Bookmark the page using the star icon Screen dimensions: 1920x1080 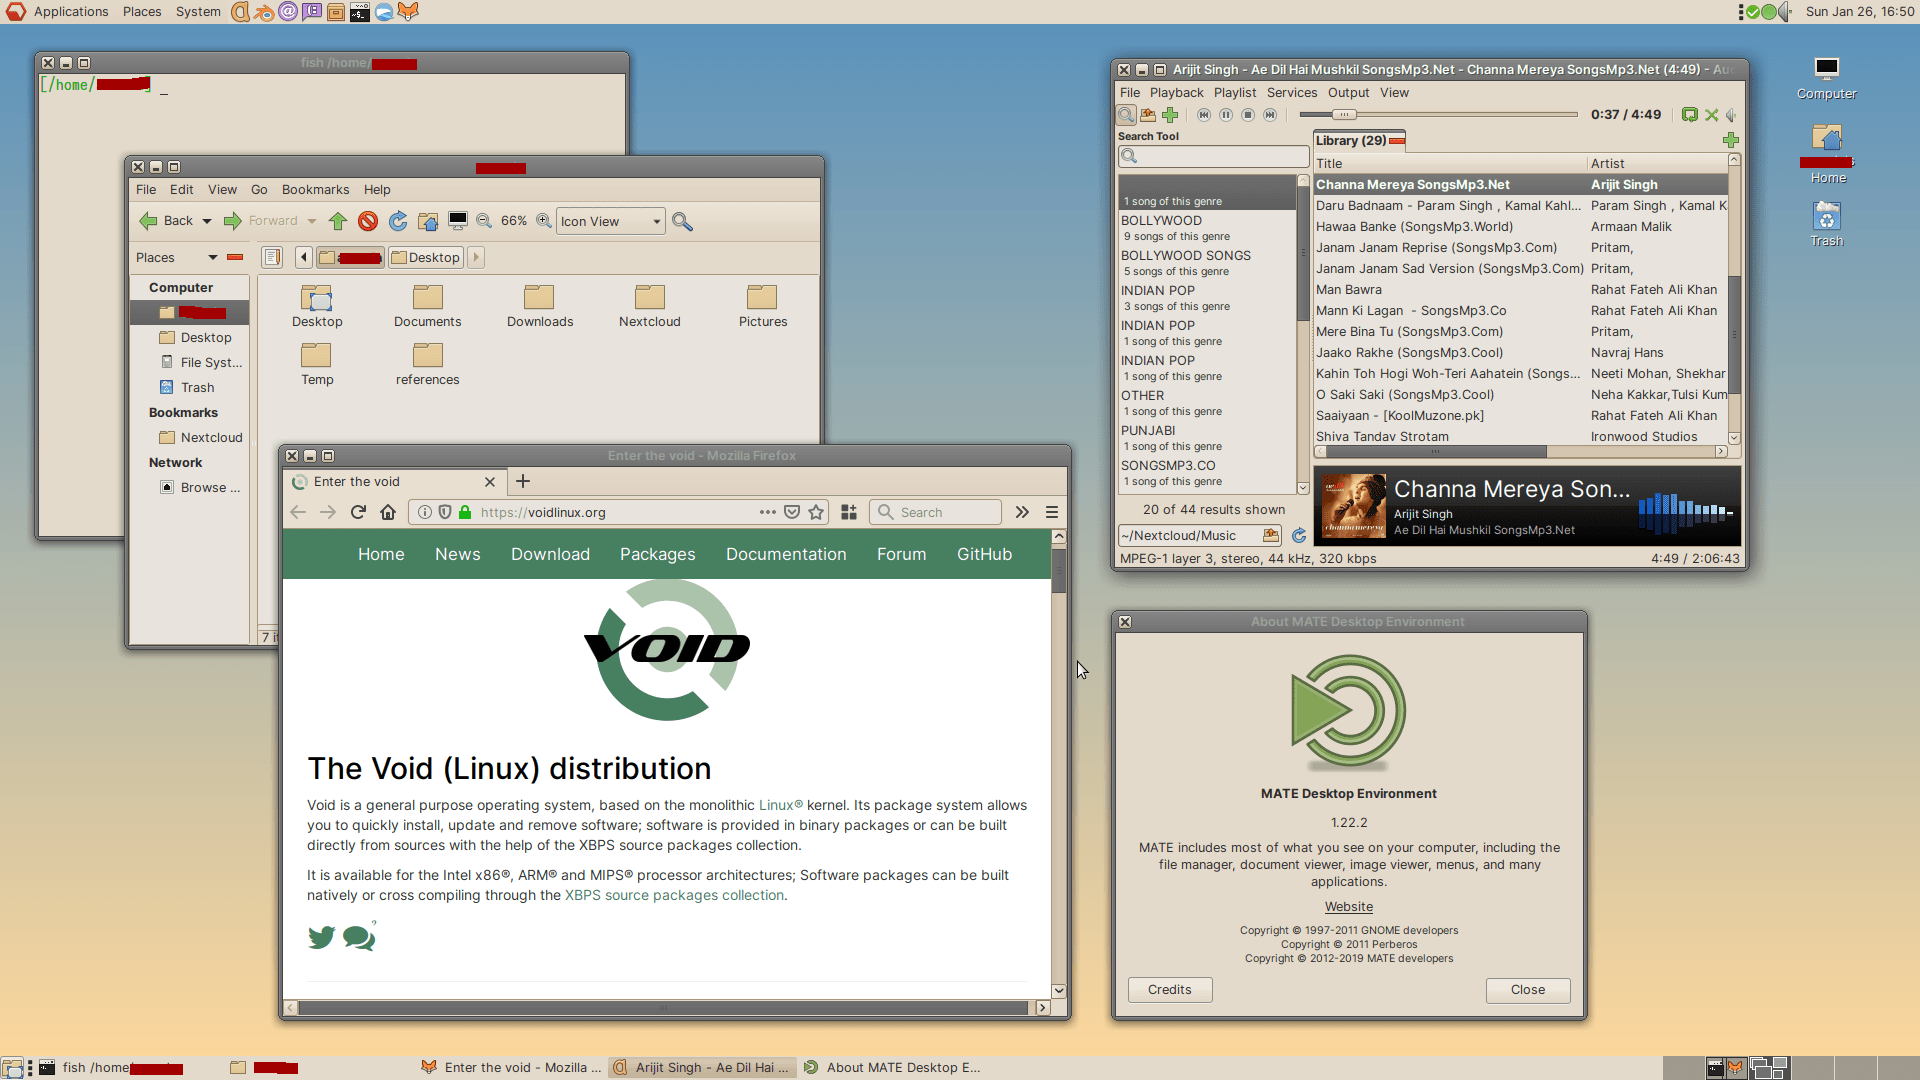coord(817,512)
